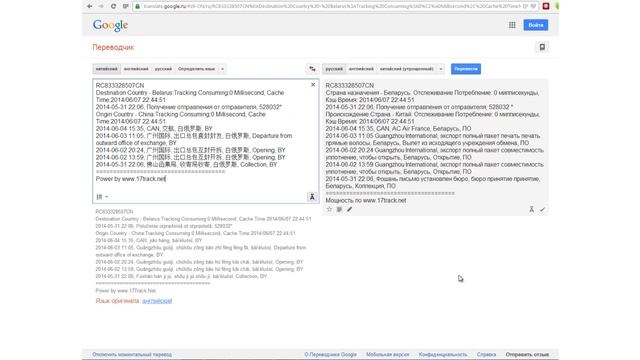Open input method options arrow
640x360 pixels.
point(107,197)
